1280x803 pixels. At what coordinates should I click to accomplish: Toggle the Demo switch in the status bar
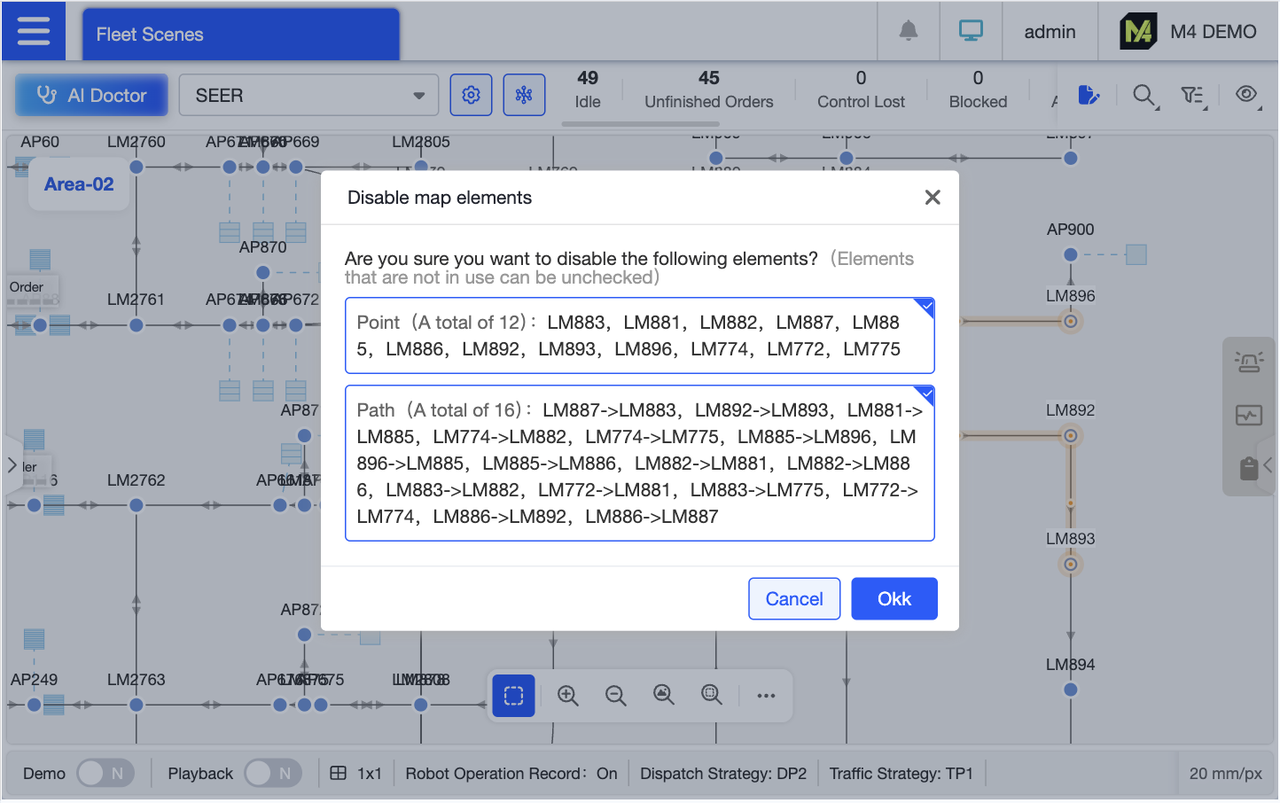(x=105, y=772)
